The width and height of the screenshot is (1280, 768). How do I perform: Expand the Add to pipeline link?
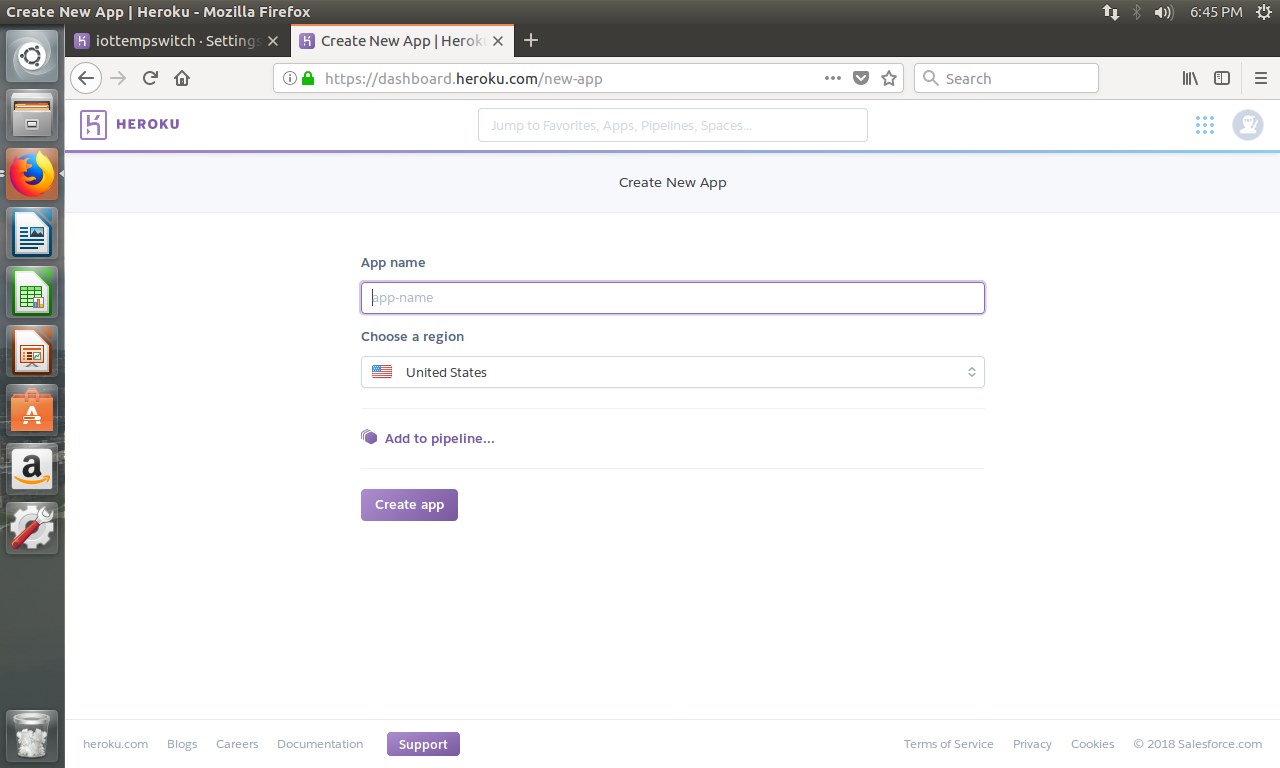pos(440,438)
